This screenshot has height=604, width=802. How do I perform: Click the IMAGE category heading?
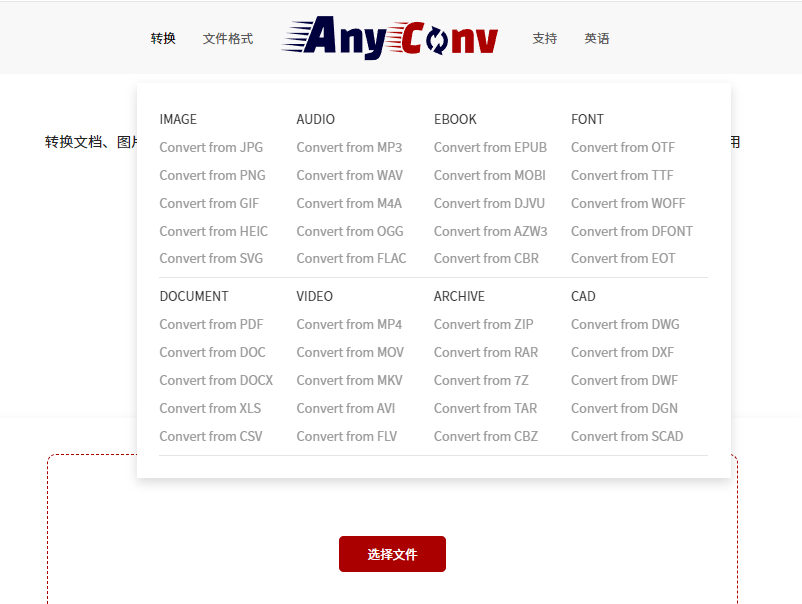tap(178, 119)
